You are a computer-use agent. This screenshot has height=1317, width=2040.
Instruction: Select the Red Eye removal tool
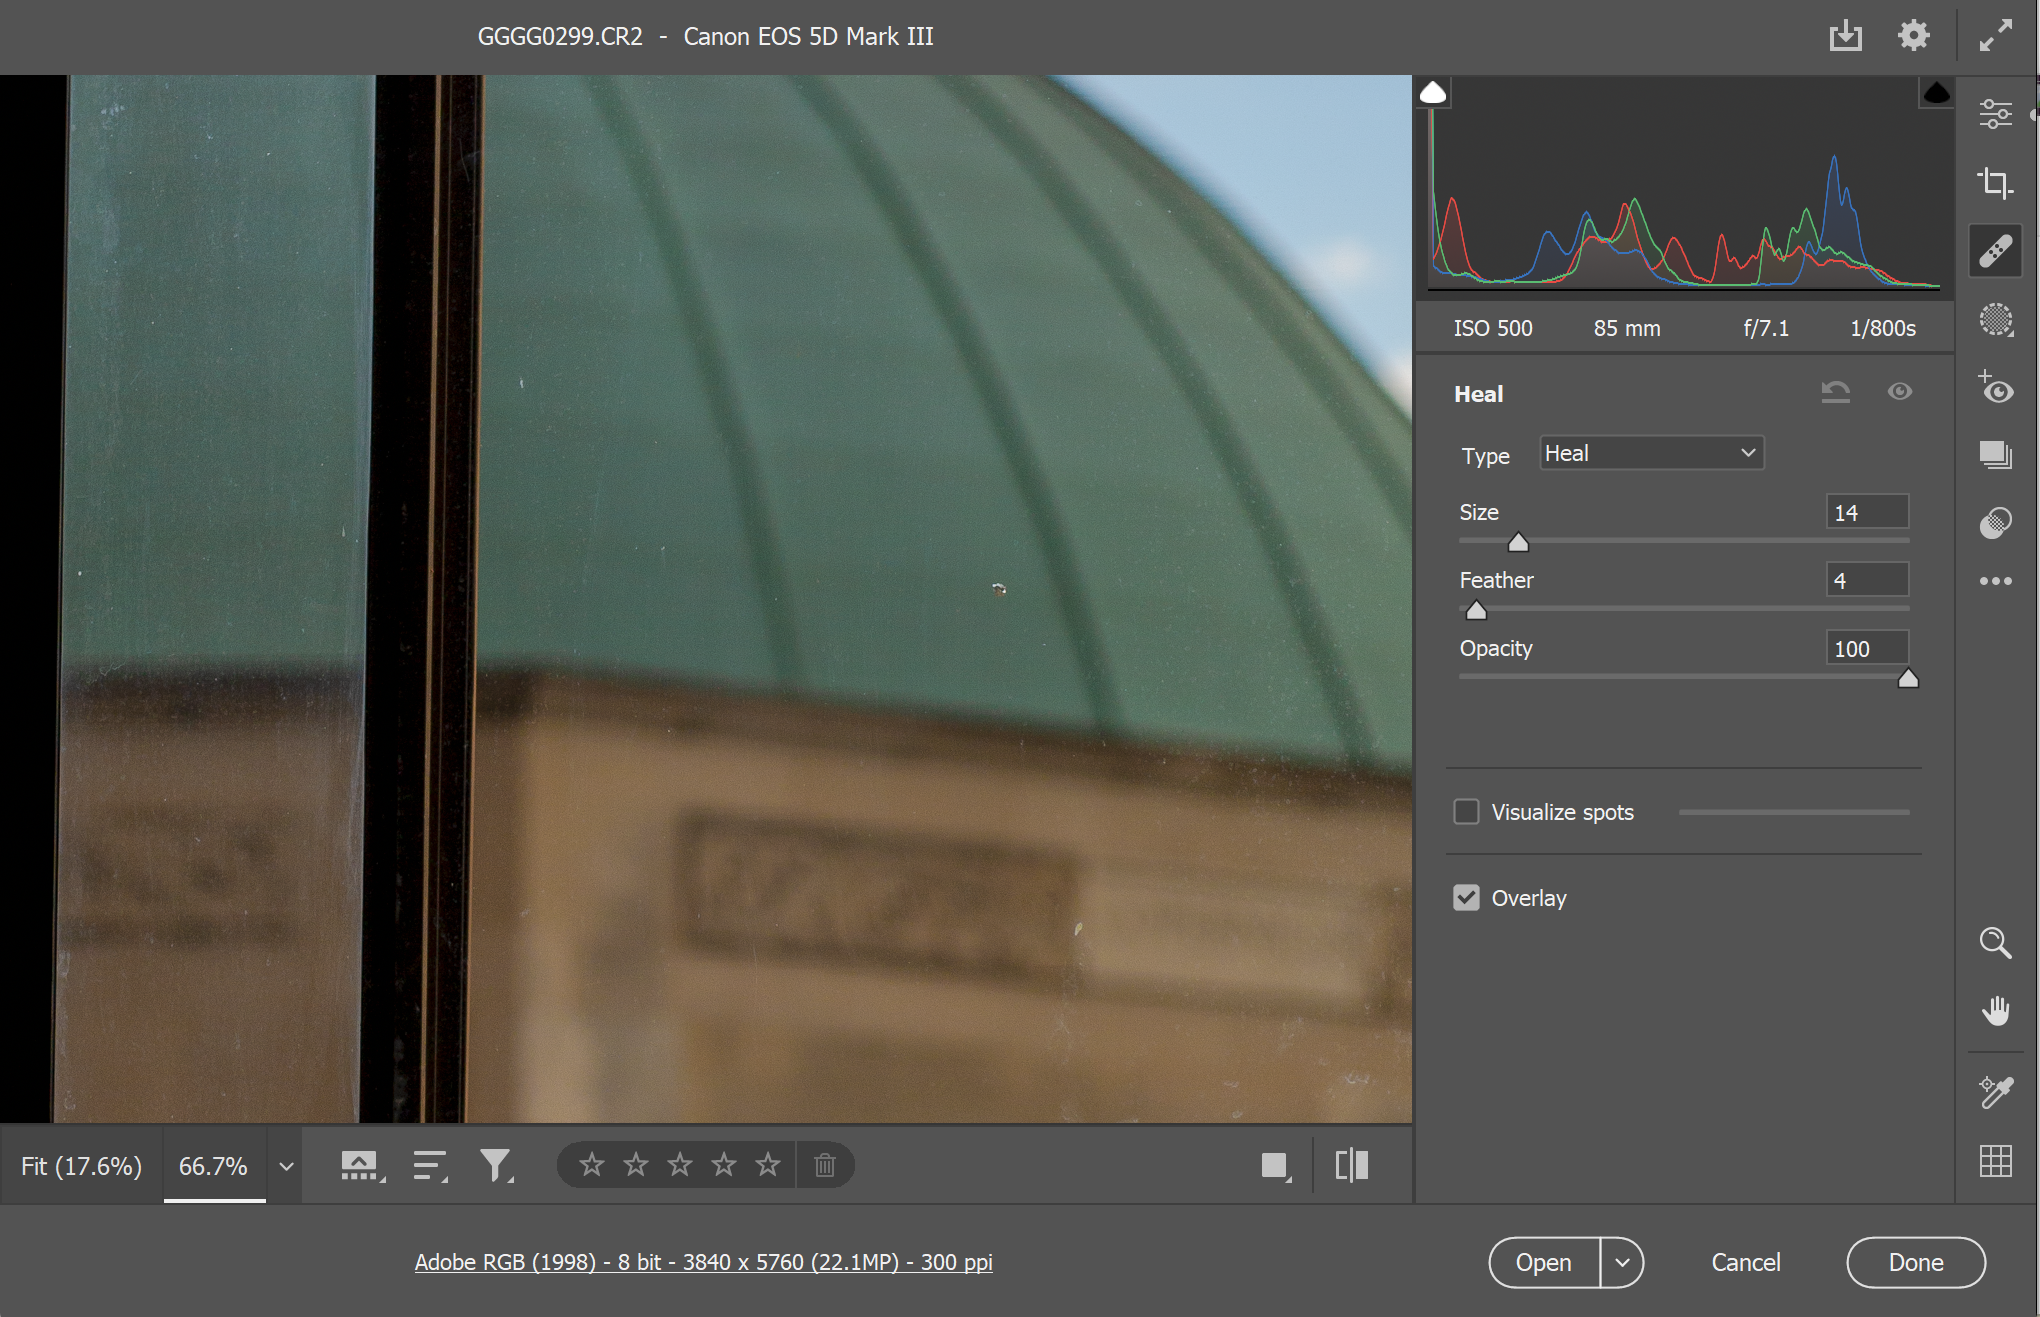pos(1995,388)
